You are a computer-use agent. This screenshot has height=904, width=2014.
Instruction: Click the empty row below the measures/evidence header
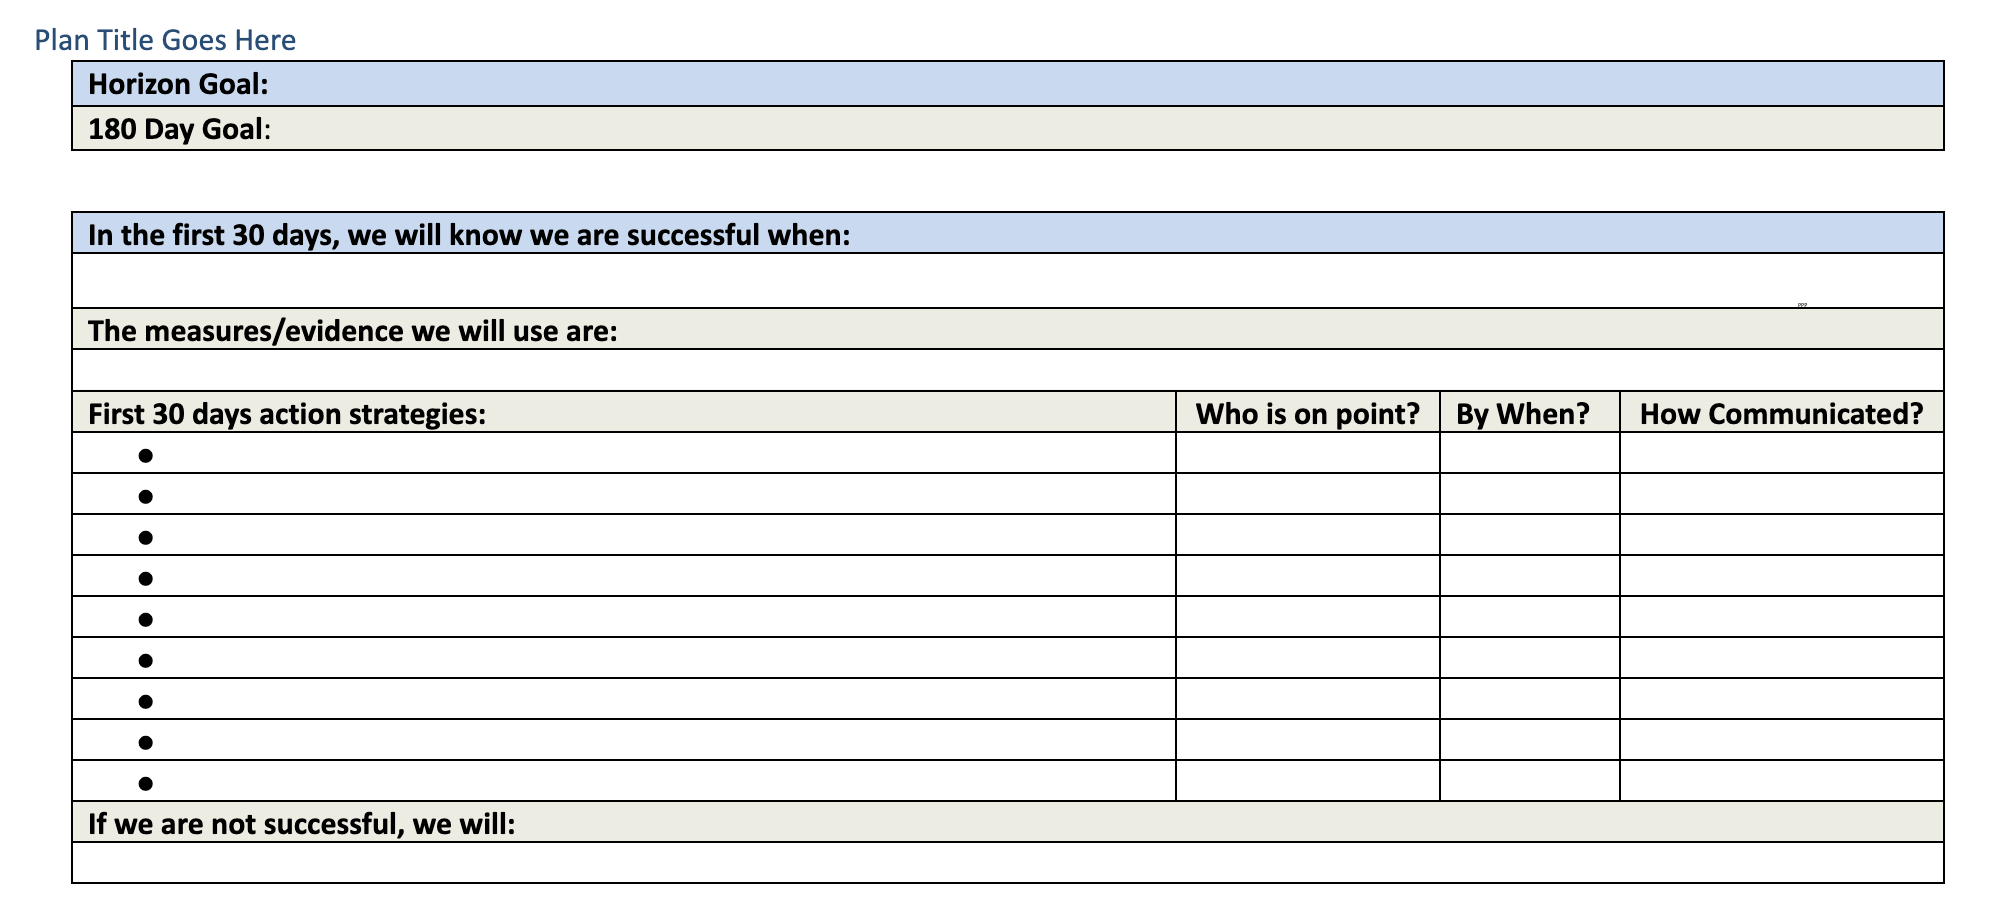(1000, 370)
